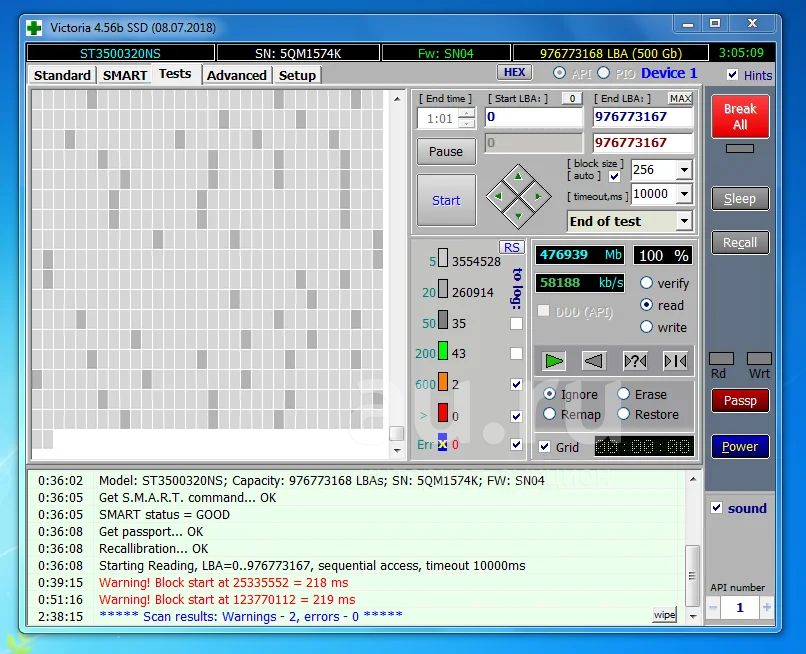Click the End LBA 976773167 field
The image size is (806, 654).
tap(643, 117)
